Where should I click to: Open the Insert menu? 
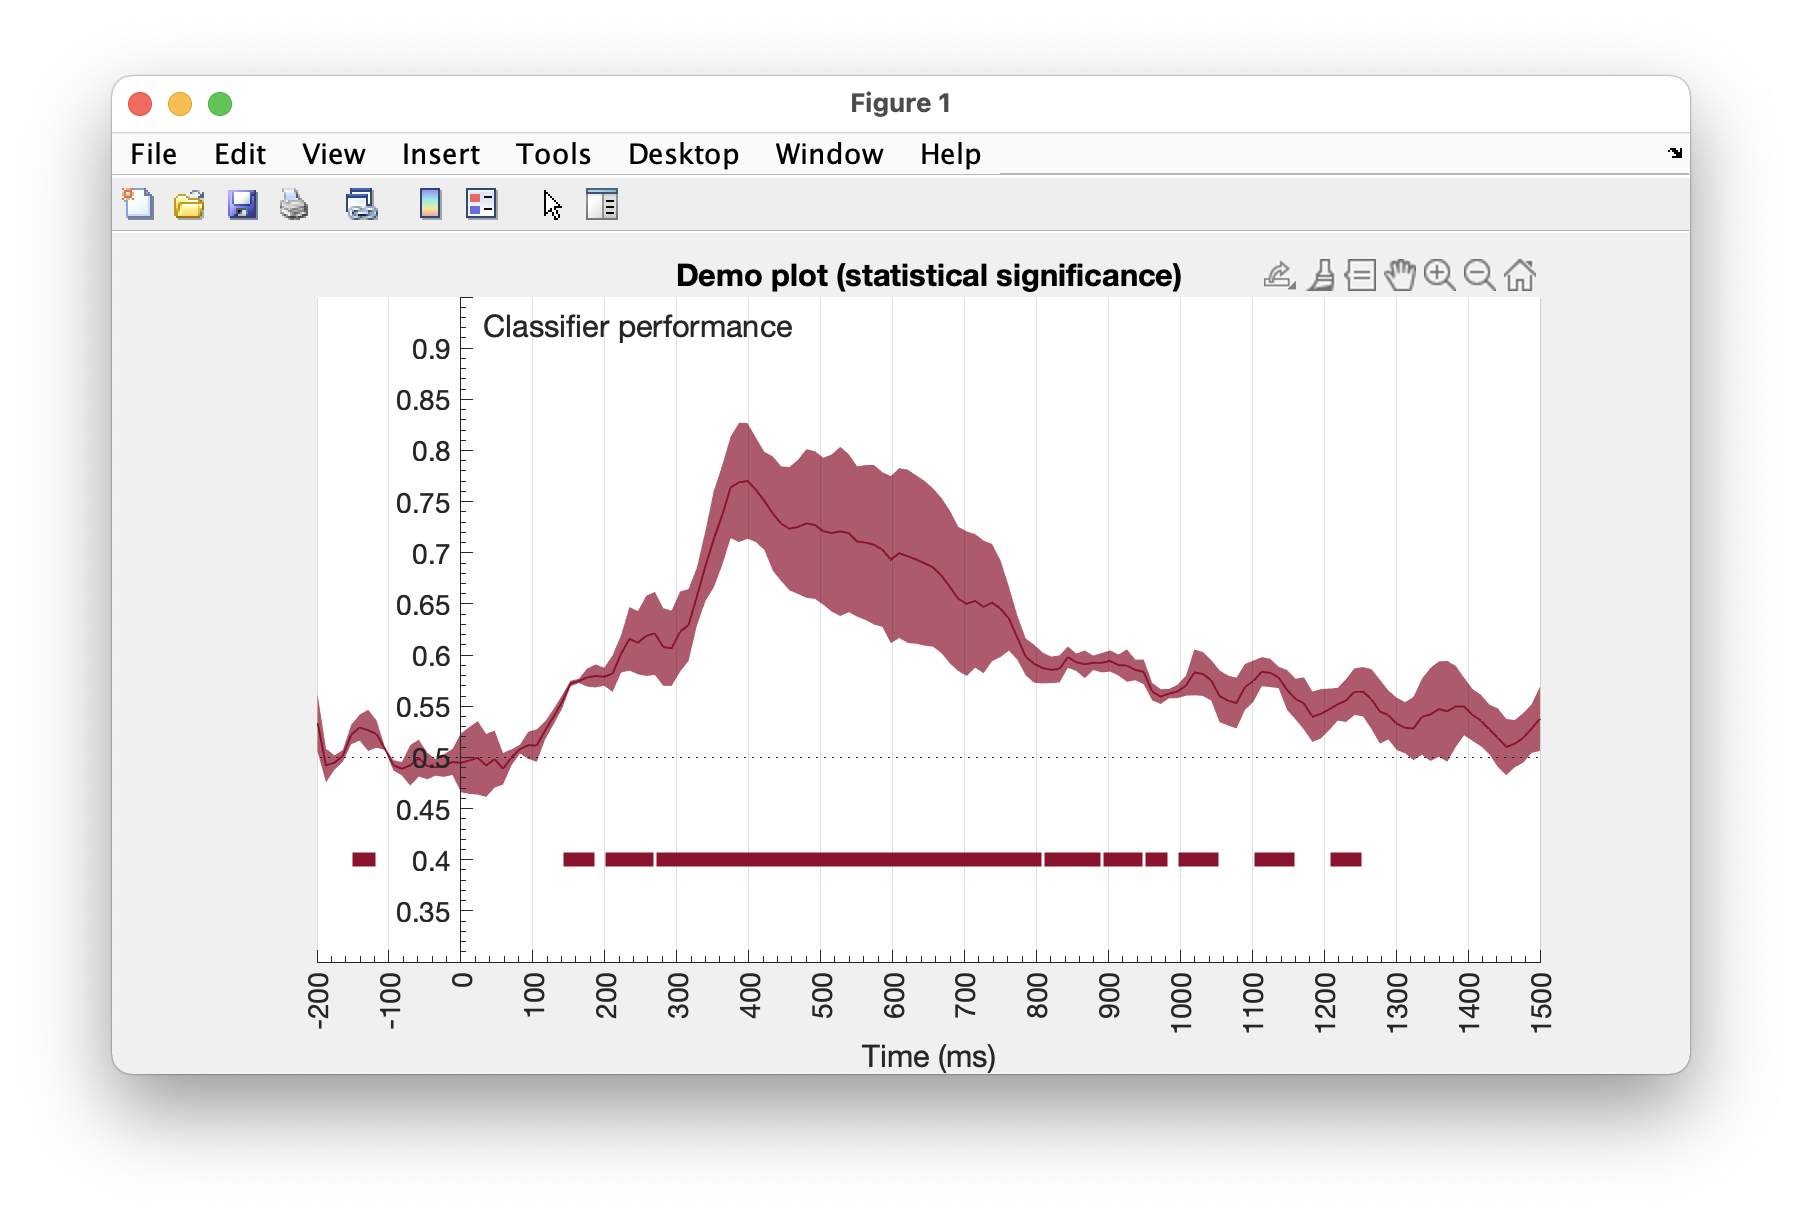[441, 154]
